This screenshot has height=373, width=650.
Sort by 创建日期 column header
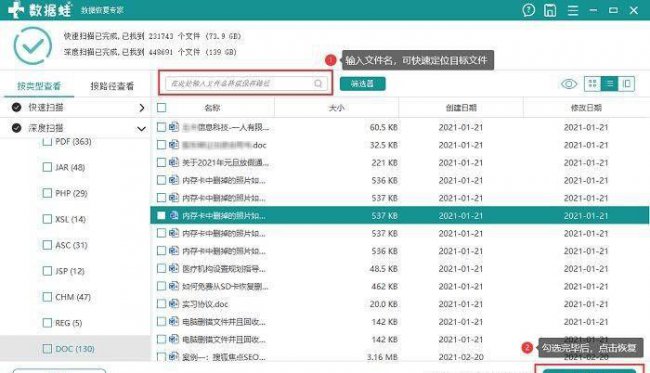pyautogui.click(x=461, y=108)
